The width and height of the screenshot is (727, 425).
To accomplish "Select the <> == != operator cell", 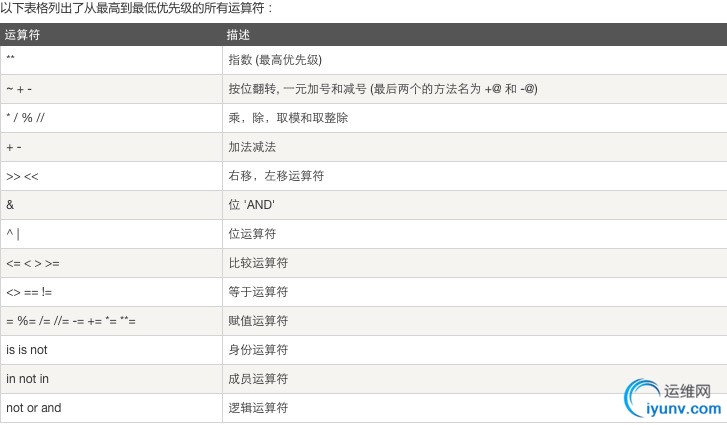I will pos(29,292).
